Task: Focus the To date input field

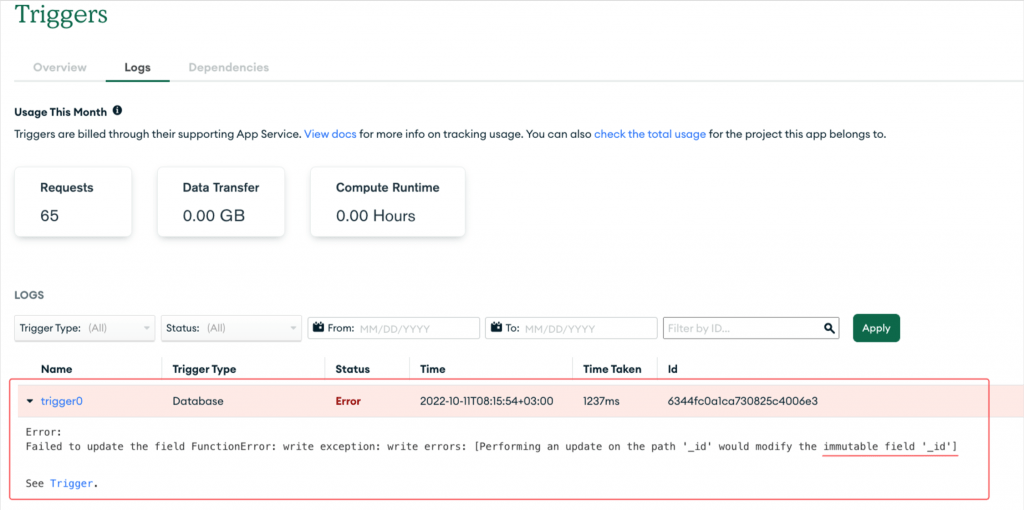Action: pos(571,328)
